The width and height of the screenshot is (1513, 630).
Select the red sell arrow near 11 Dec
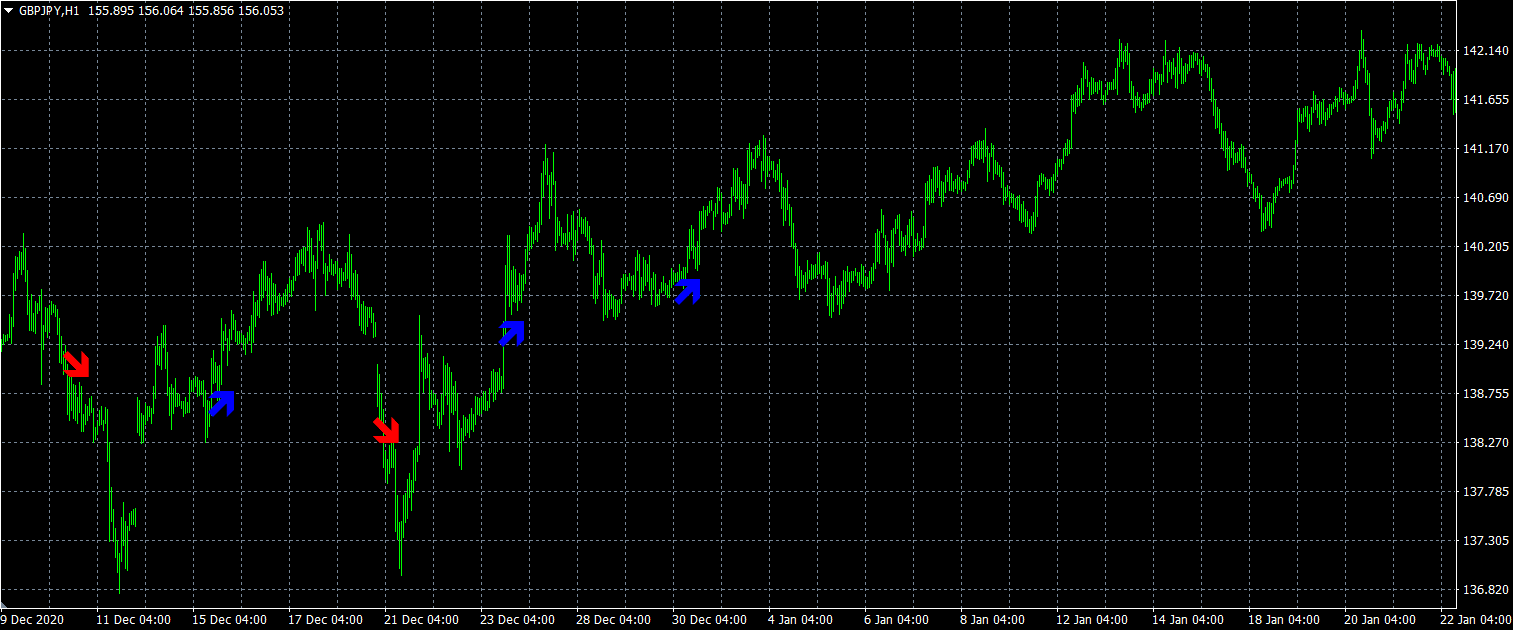tap(77, 364)
